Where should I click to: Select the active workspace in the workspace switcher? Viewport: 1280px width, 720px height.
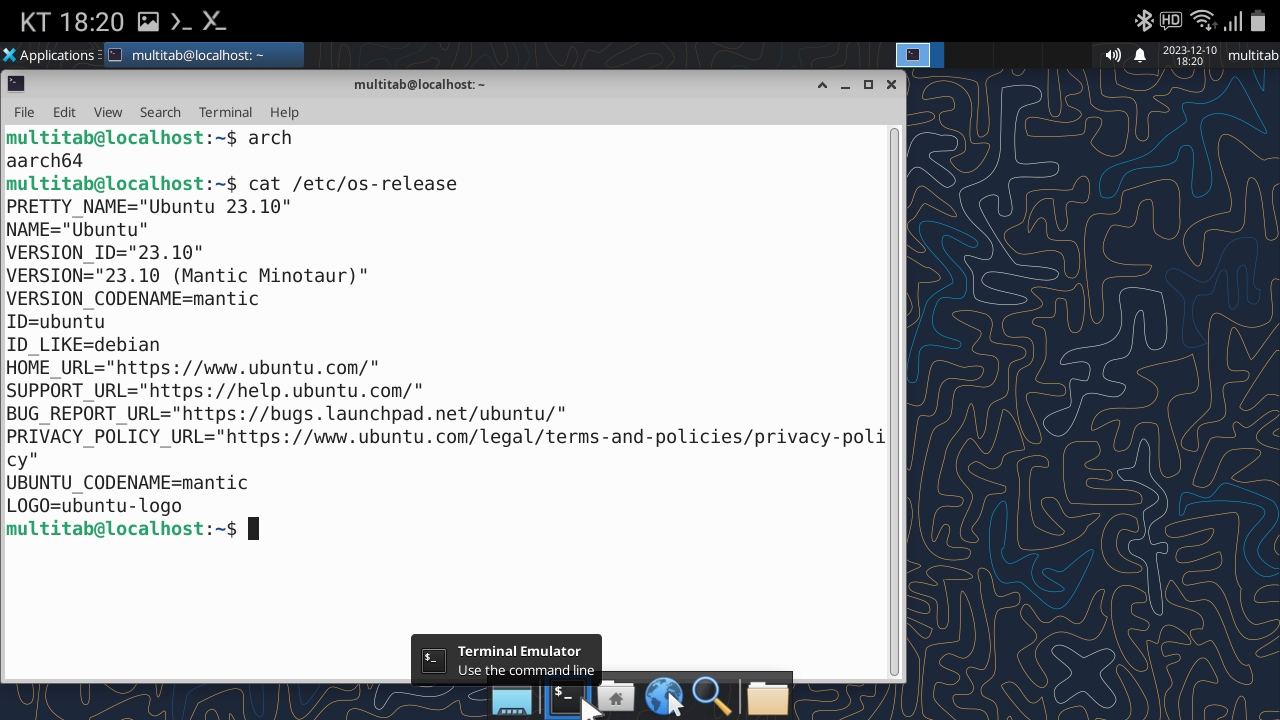pyautogui.click(x=913, y=55)
